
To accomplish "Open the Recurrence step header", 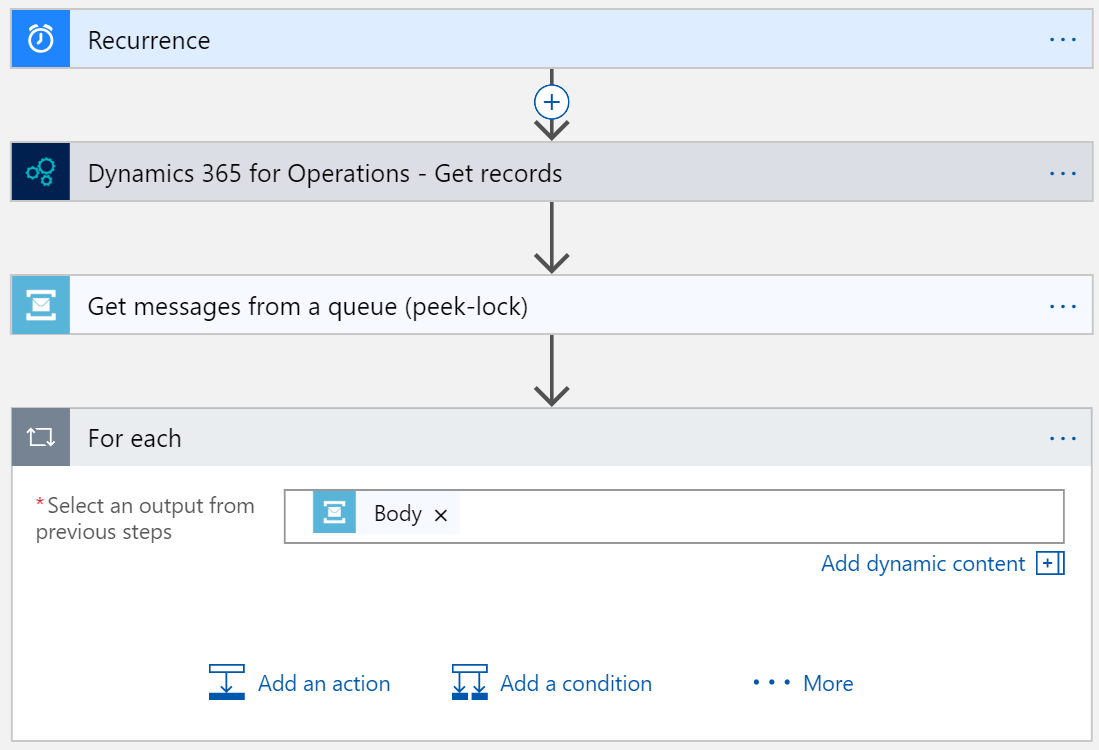I will [552, 39].
